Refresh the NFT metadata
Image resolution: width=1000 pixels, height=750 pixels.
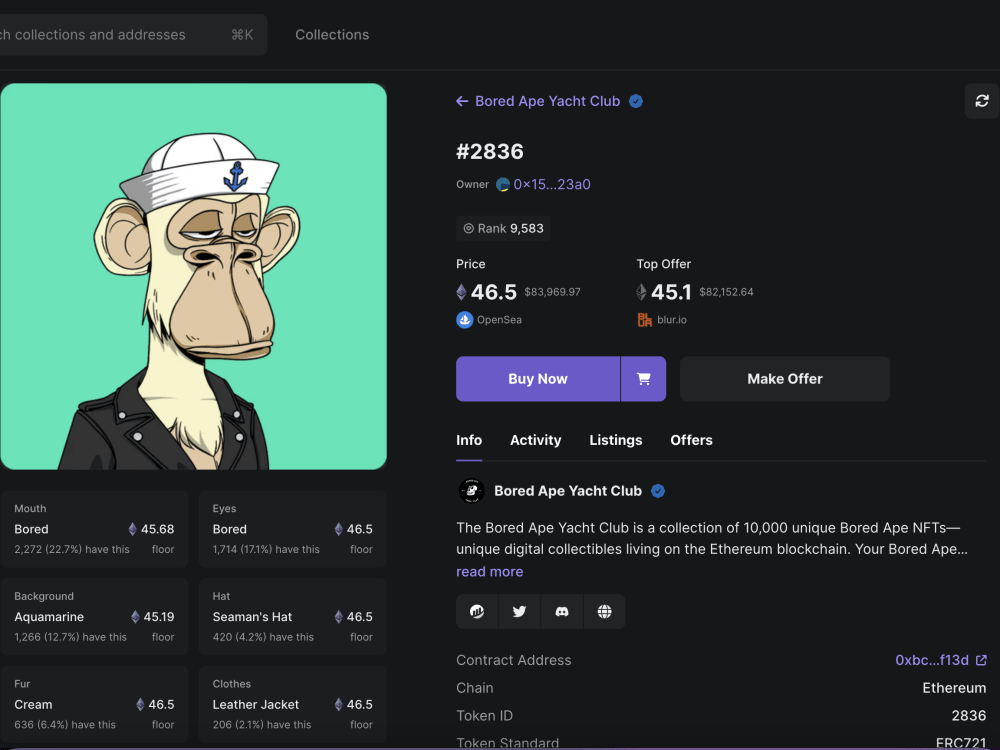(x=981, y=101)
